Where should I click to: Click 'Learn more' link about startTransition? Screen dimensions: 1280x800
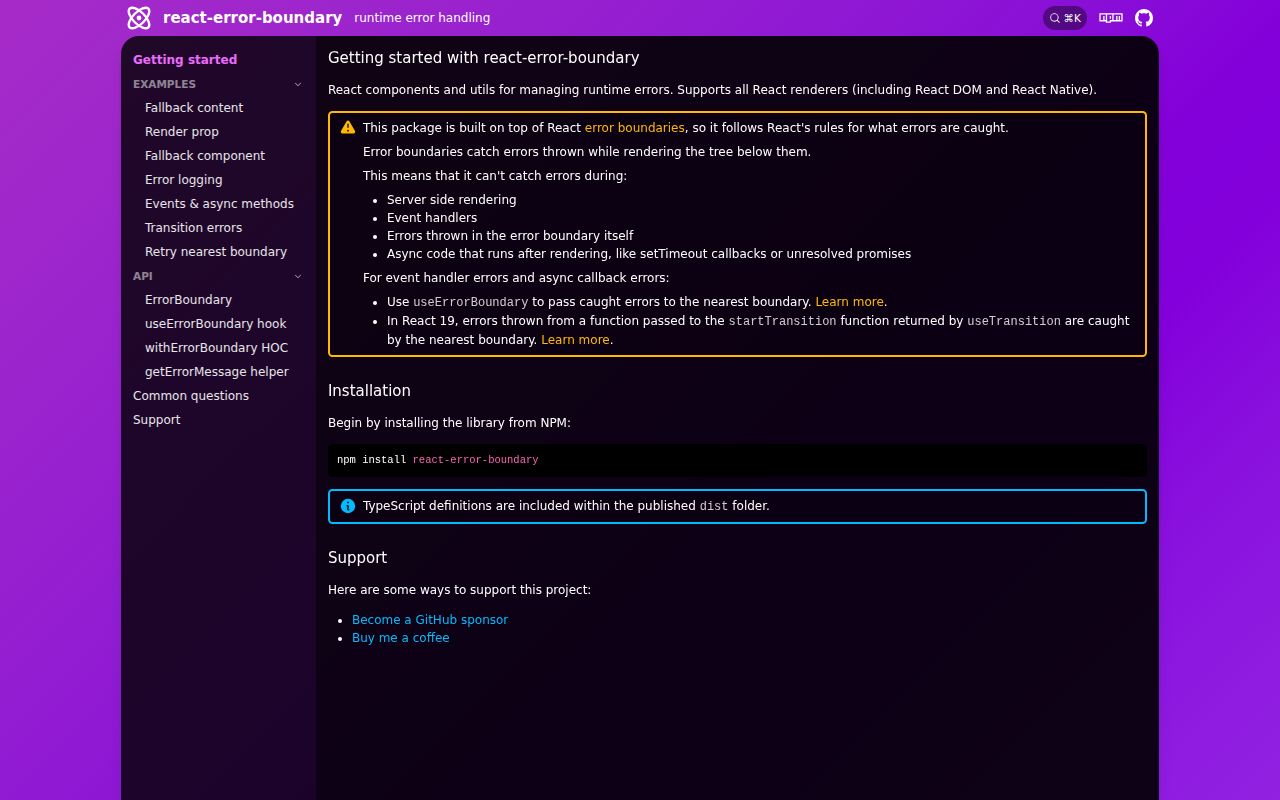click(x=575, y=340)
